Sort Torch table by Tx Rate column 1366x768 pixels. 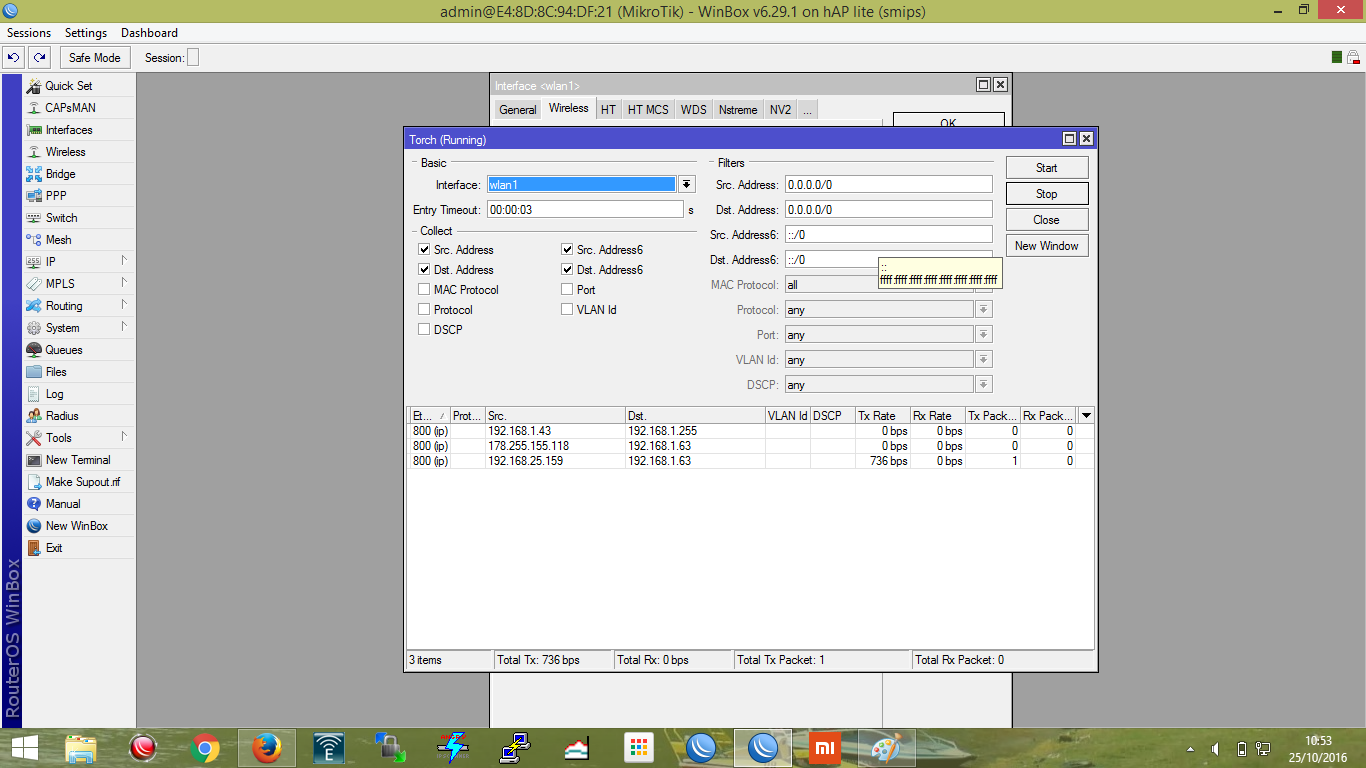coord(882,415)
